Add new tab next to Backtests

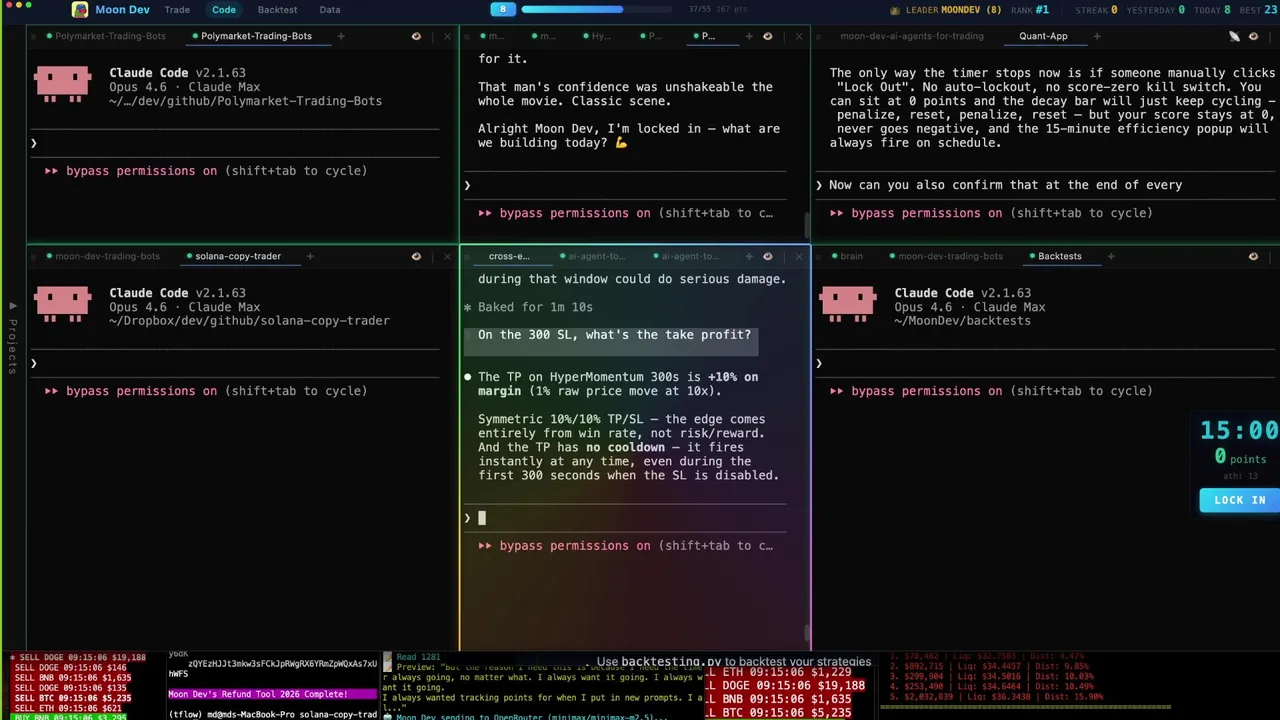[x=1110, y=256]
